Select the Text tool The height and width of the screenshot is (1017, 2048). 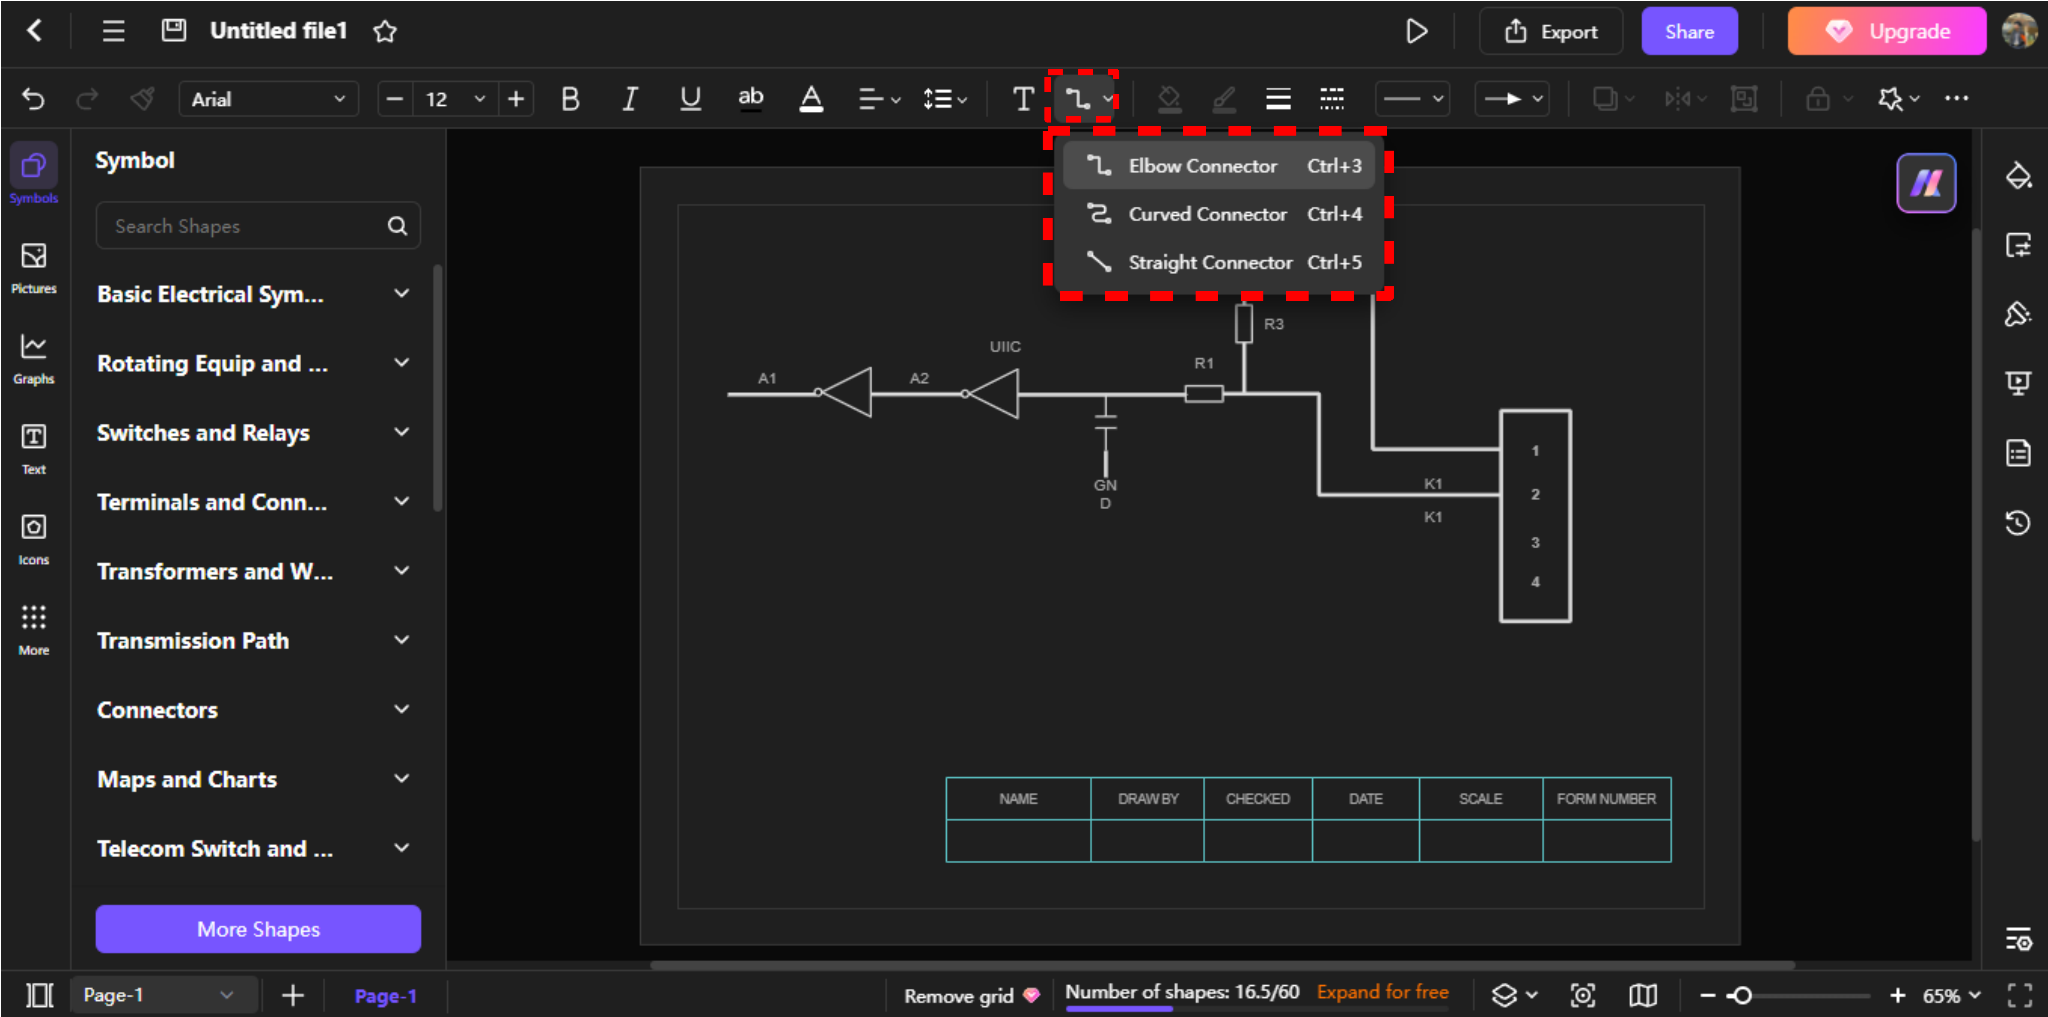pos(1023,99)
